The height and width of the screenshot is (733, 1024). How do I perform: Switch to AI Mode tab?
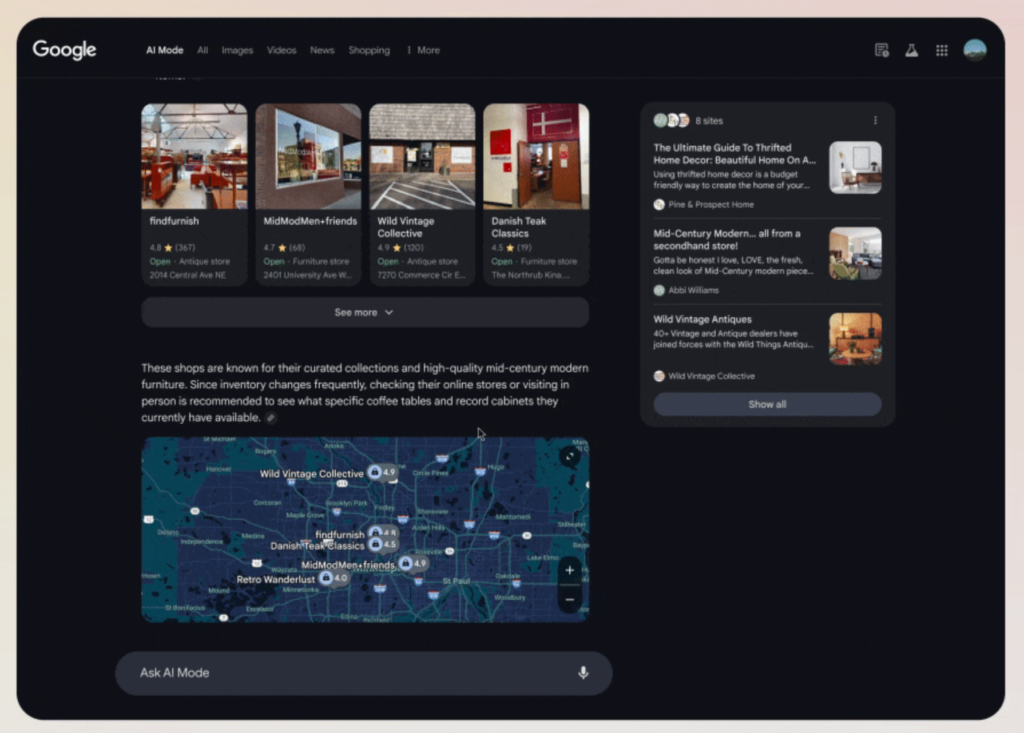pos(165,50)
